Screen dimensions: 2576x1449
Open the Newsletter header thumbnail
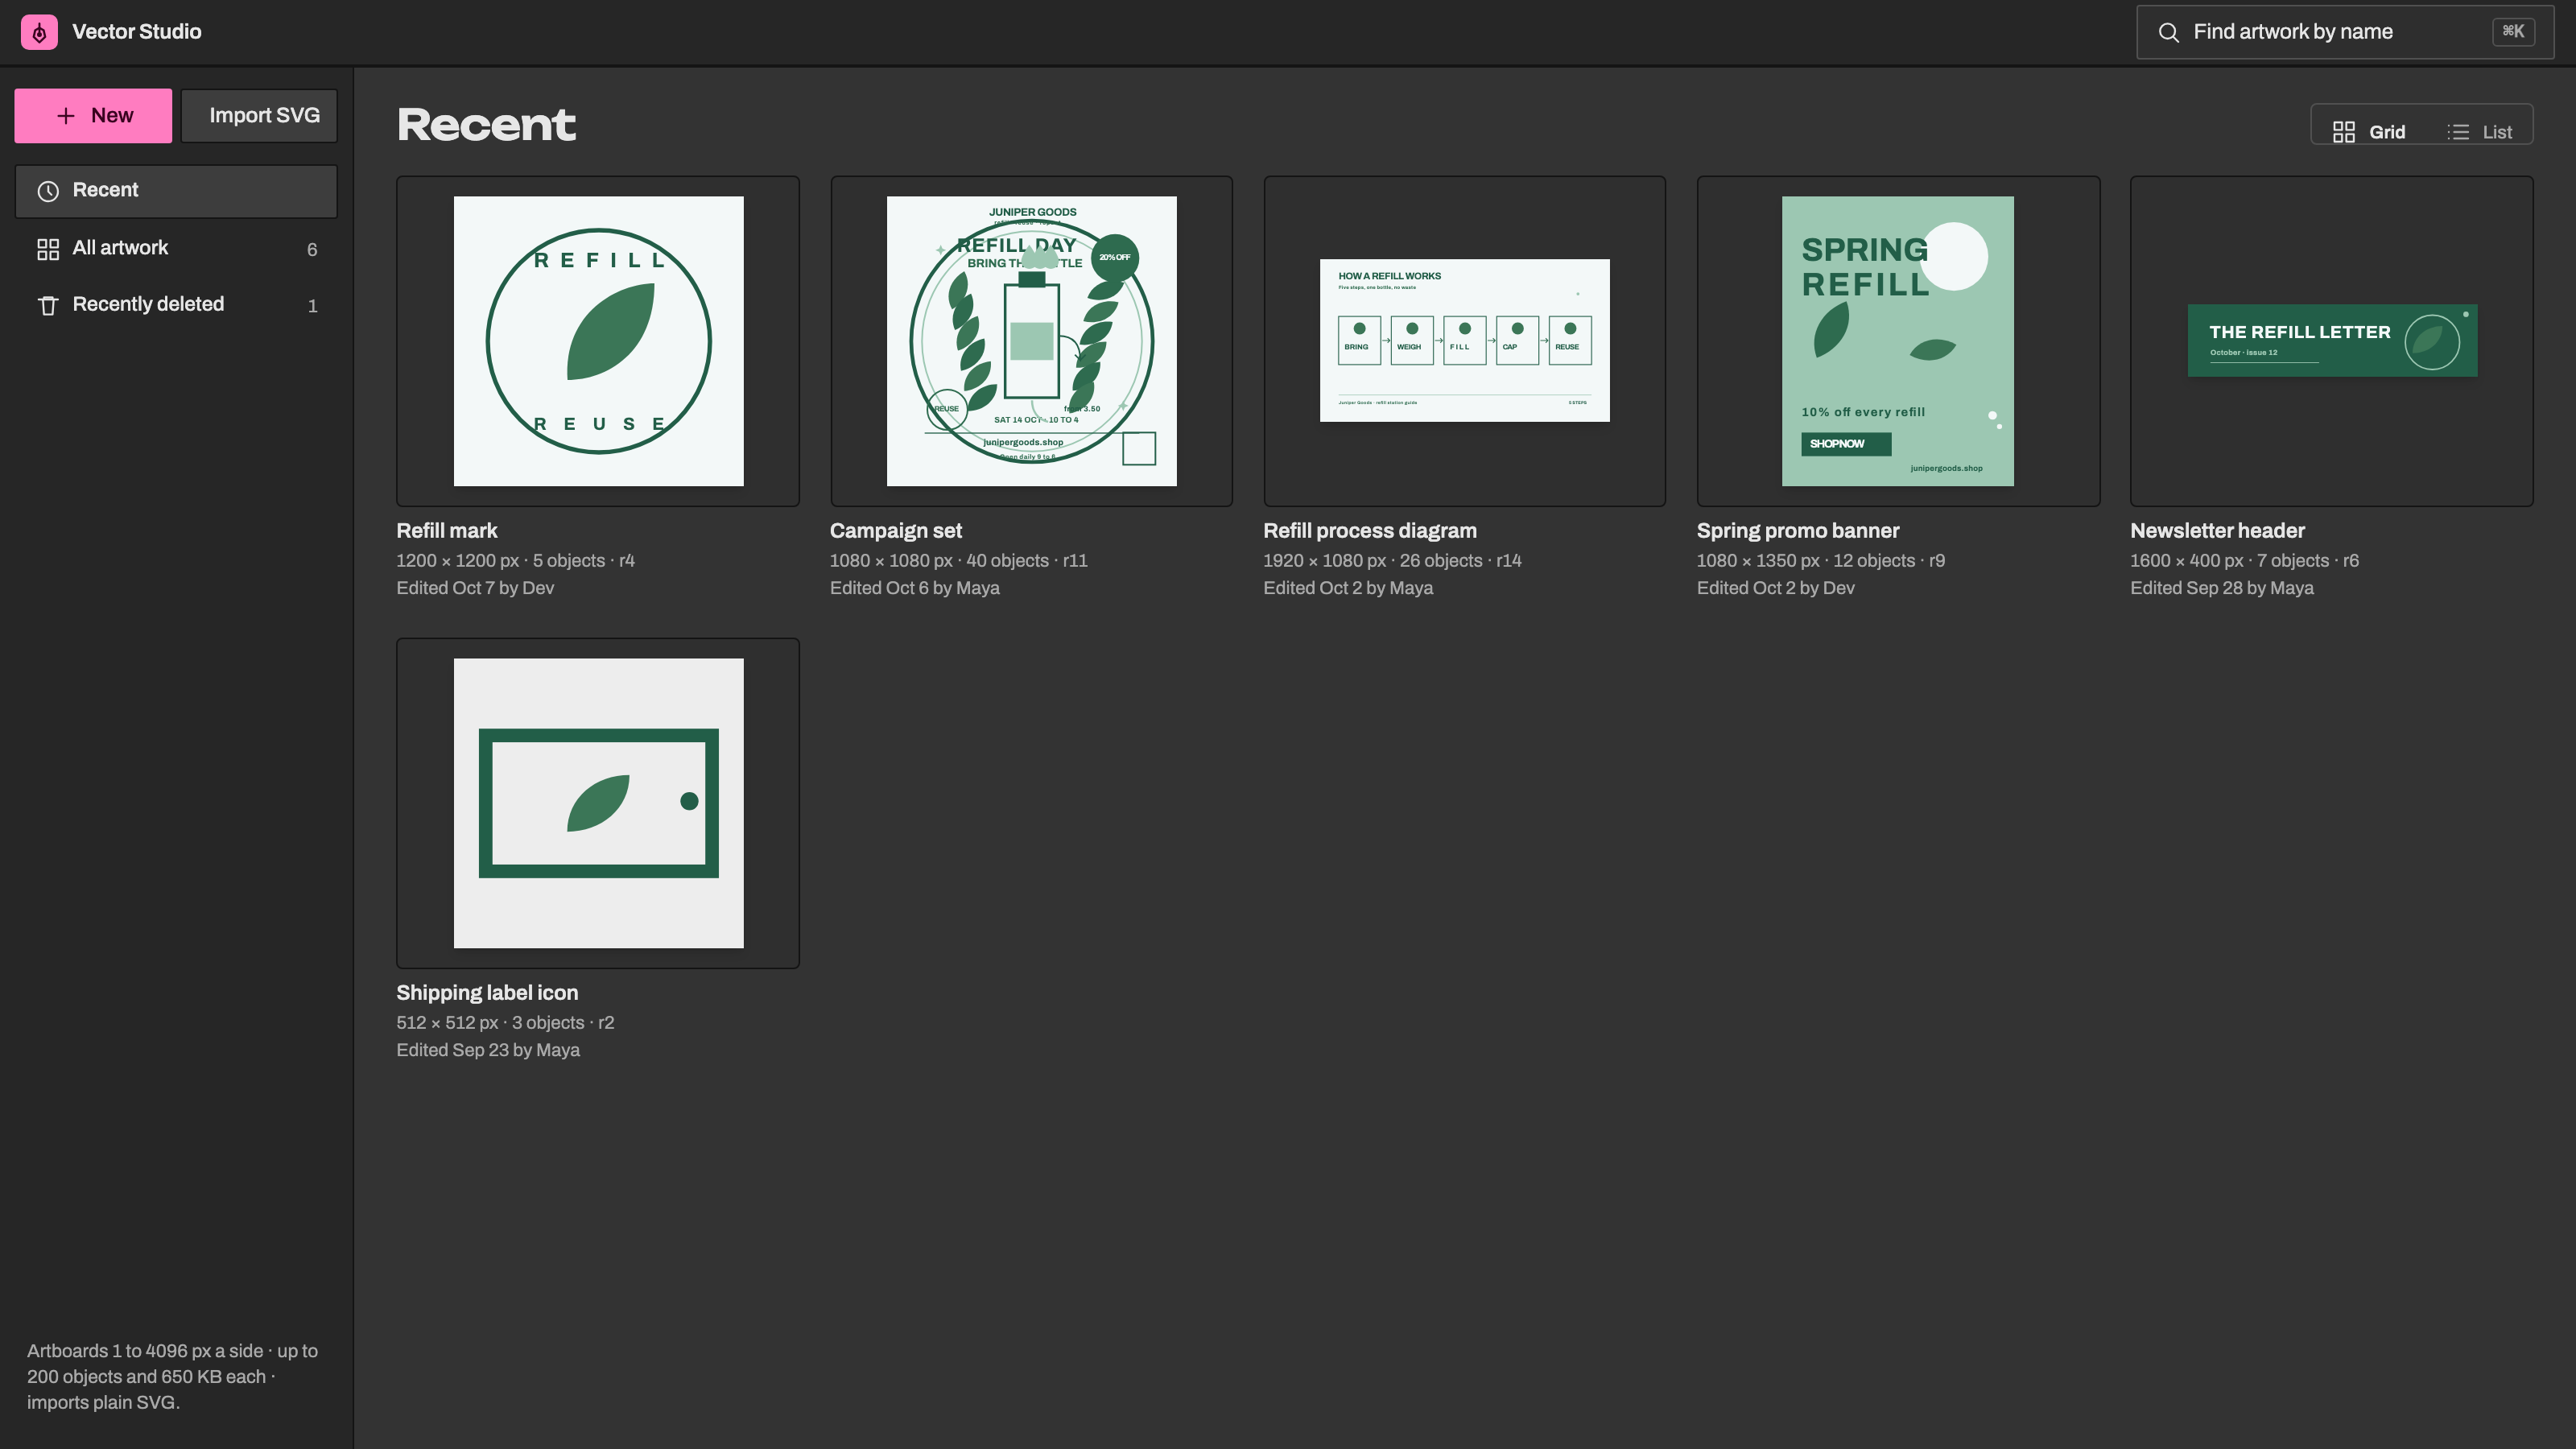tap(2332, 341)
